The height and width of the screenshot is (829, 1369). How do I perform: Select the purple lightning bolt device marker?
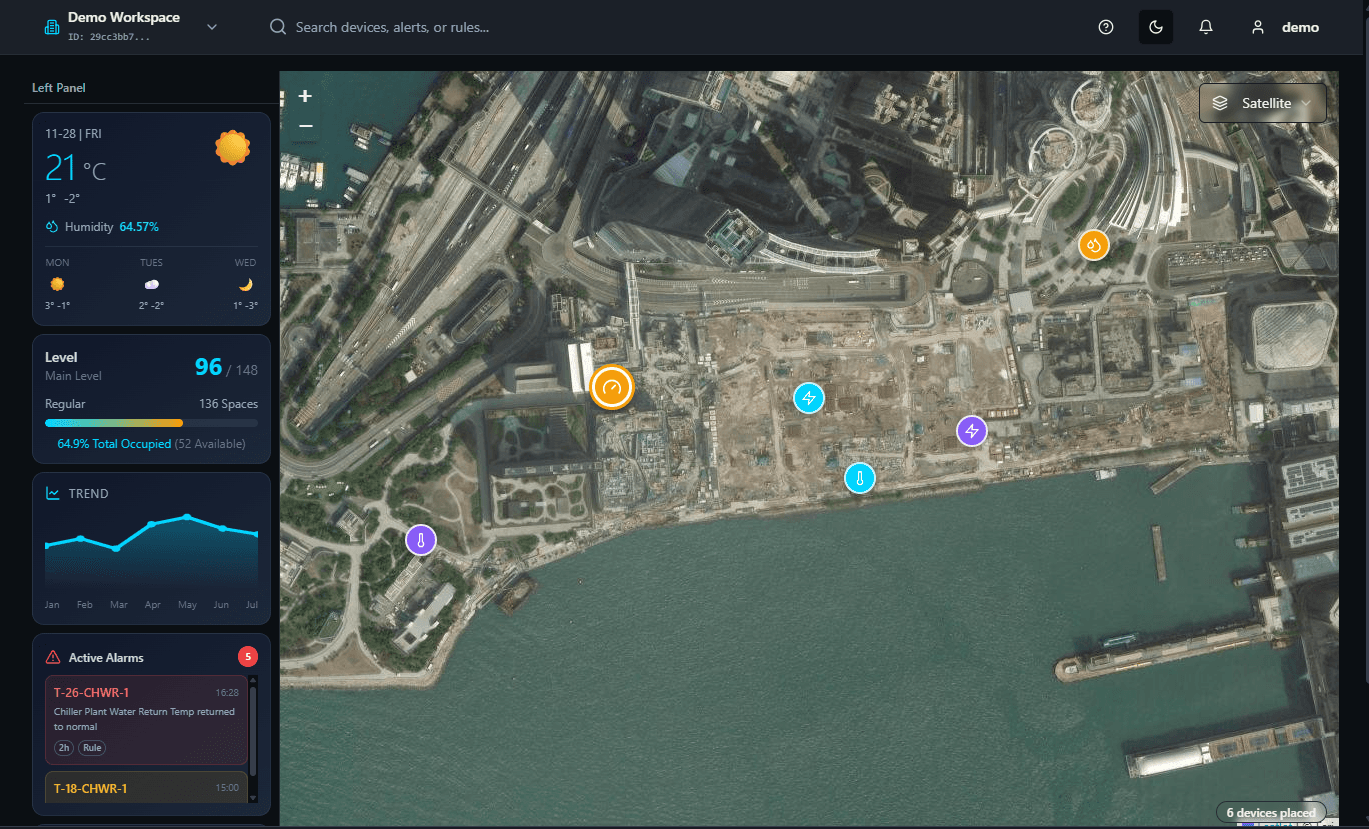(x=971, y=430)
